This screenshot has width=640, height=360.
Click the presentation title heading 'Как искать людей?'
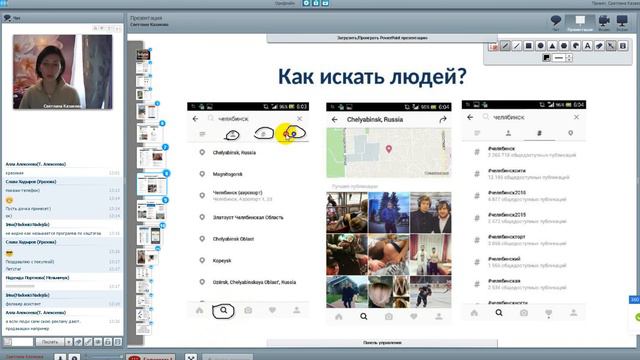[372, 77]
